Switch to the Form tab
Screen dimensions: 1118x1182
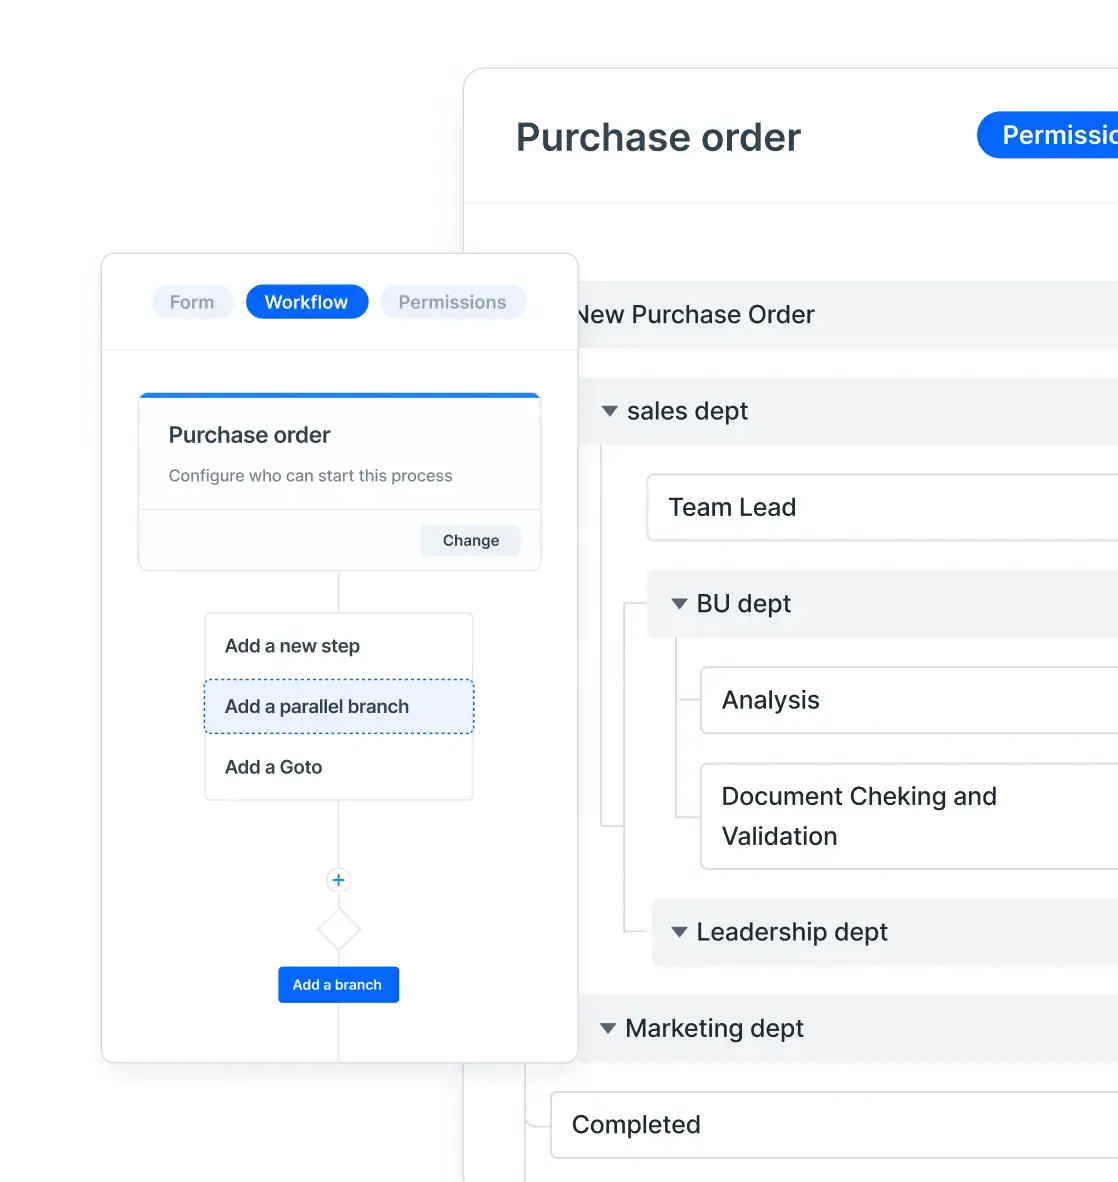pos(192,301)
